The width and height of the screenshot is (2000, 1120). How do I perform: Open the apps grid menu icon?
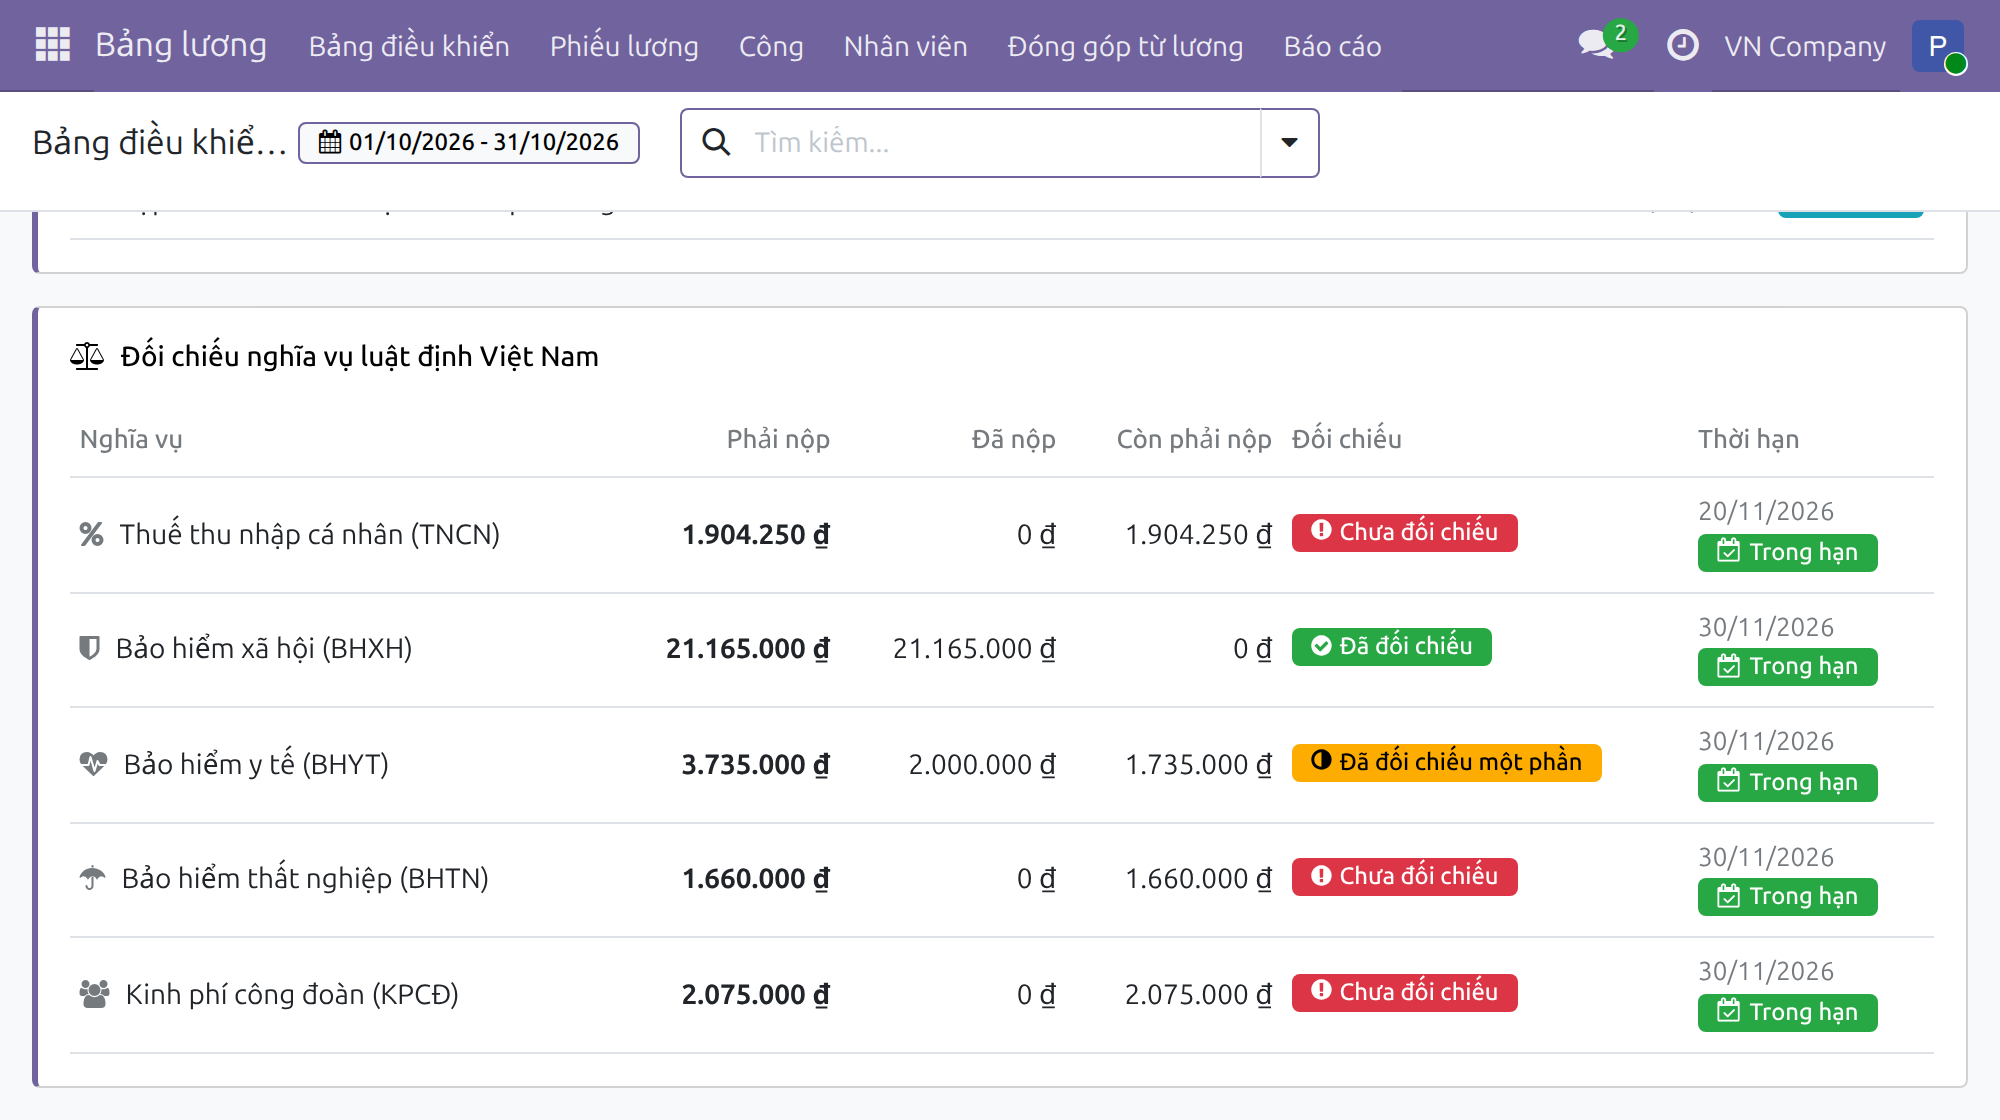click(x=52, y=45)
